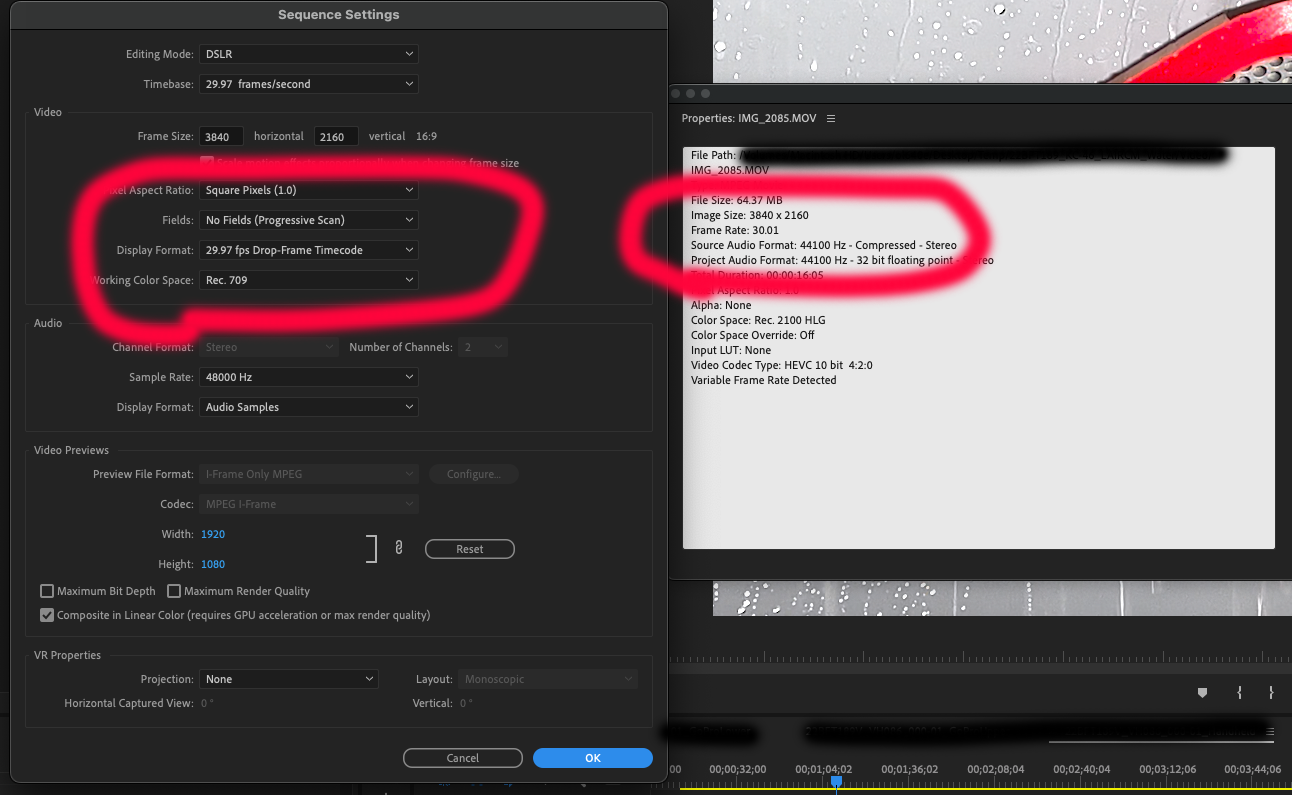1292x795 pixels.
Task: Open the timeline panel menu beside the sequence name
Action: (1270, 733)
